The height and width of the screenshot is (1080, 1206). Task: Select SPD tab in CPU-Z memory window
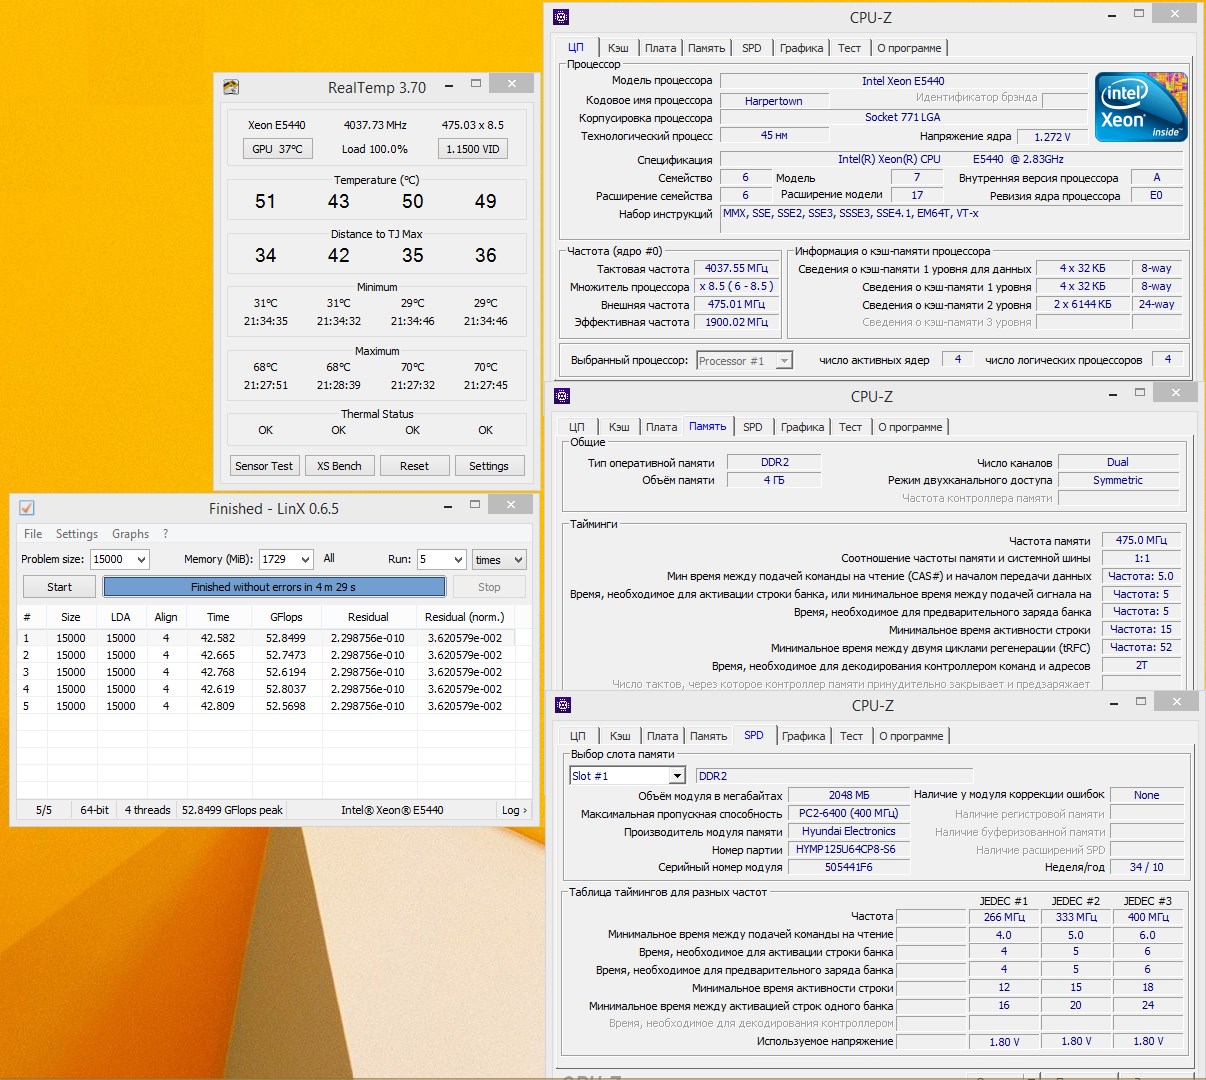753,427
